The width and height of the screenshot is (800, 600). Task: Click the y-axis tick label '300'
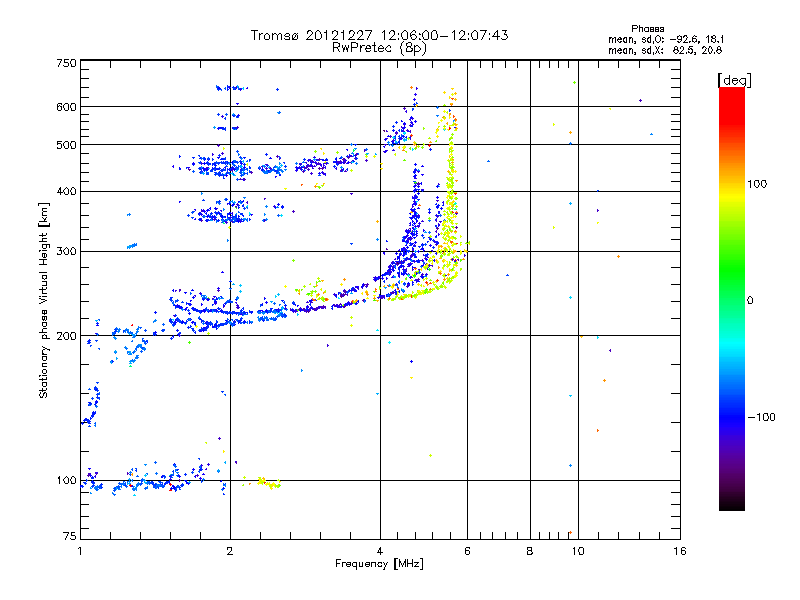[x=66, y=251]
